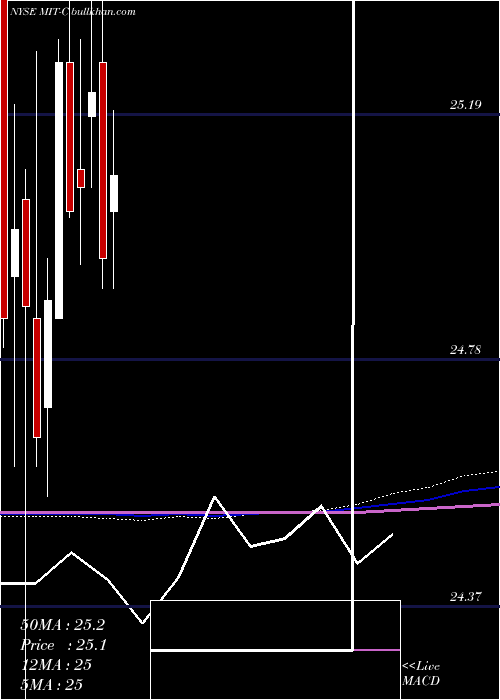Click the 5MA : 25 value
Screen dimensions: 500x700
click(x=52, y=684)
